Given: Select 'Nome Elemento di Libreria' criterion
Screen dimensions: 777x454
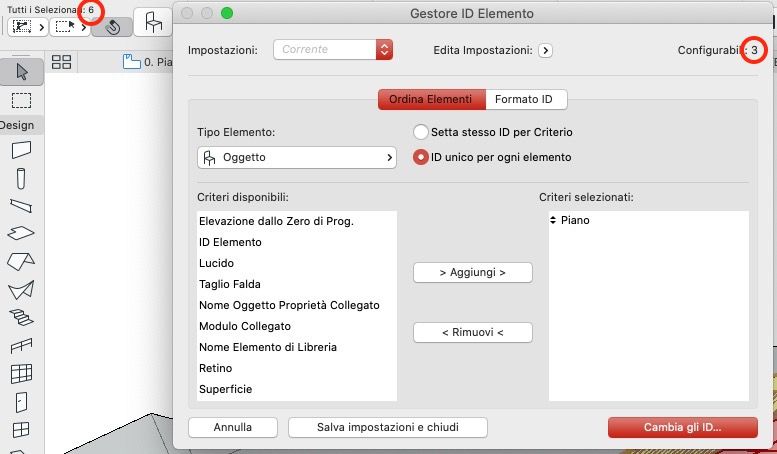Looking at the screenshot, I should 267,347.
